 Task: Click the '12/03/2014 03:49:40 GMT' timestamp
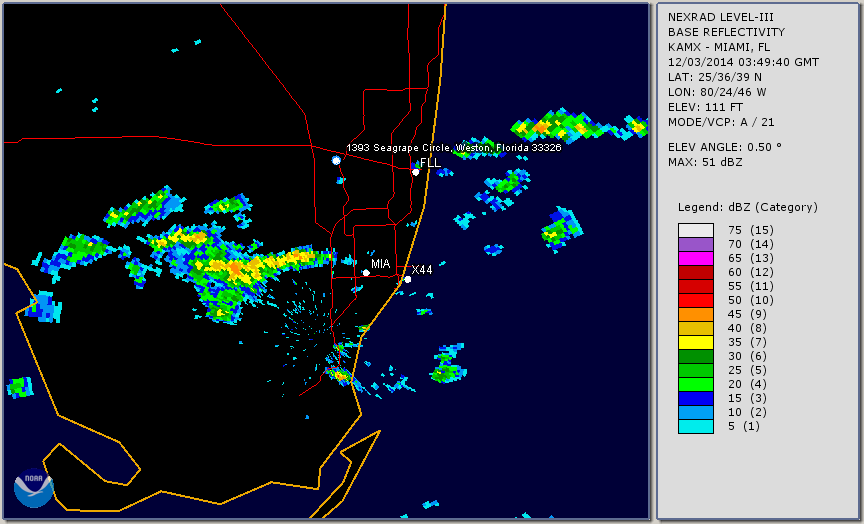pos(743,62)
